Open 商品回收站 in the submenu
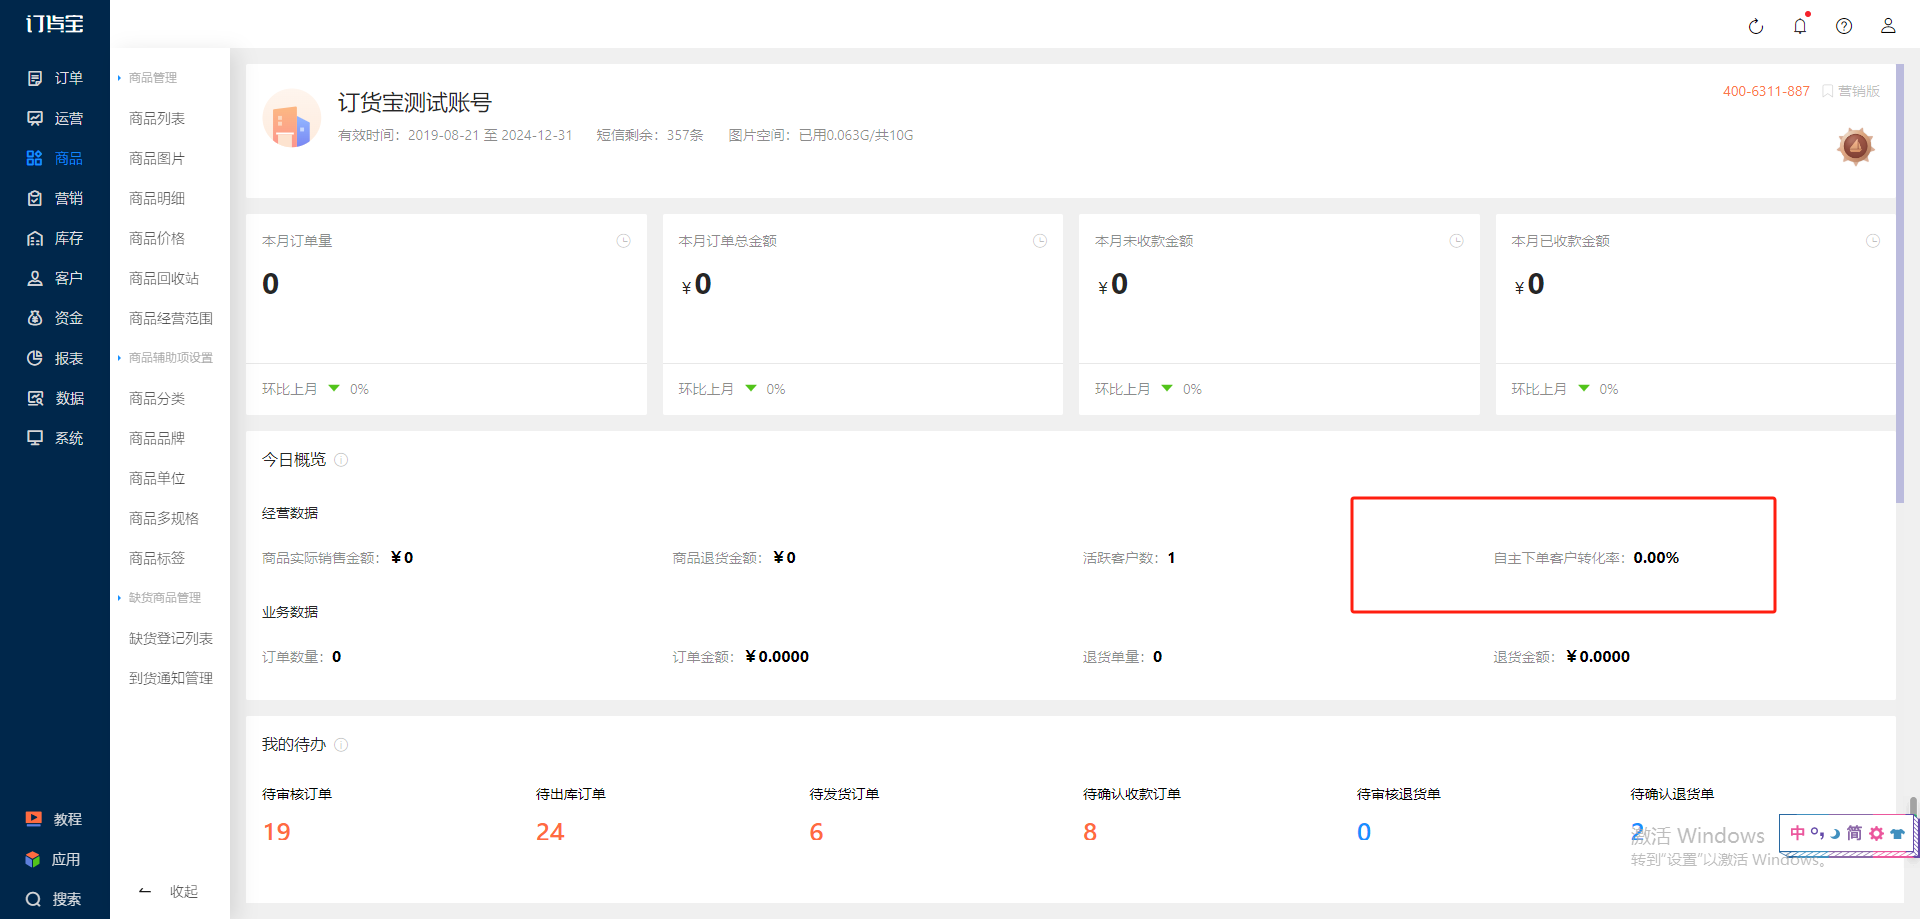Image resolution: width=1920 pixels, height=919 pixels. click(164, 278)
